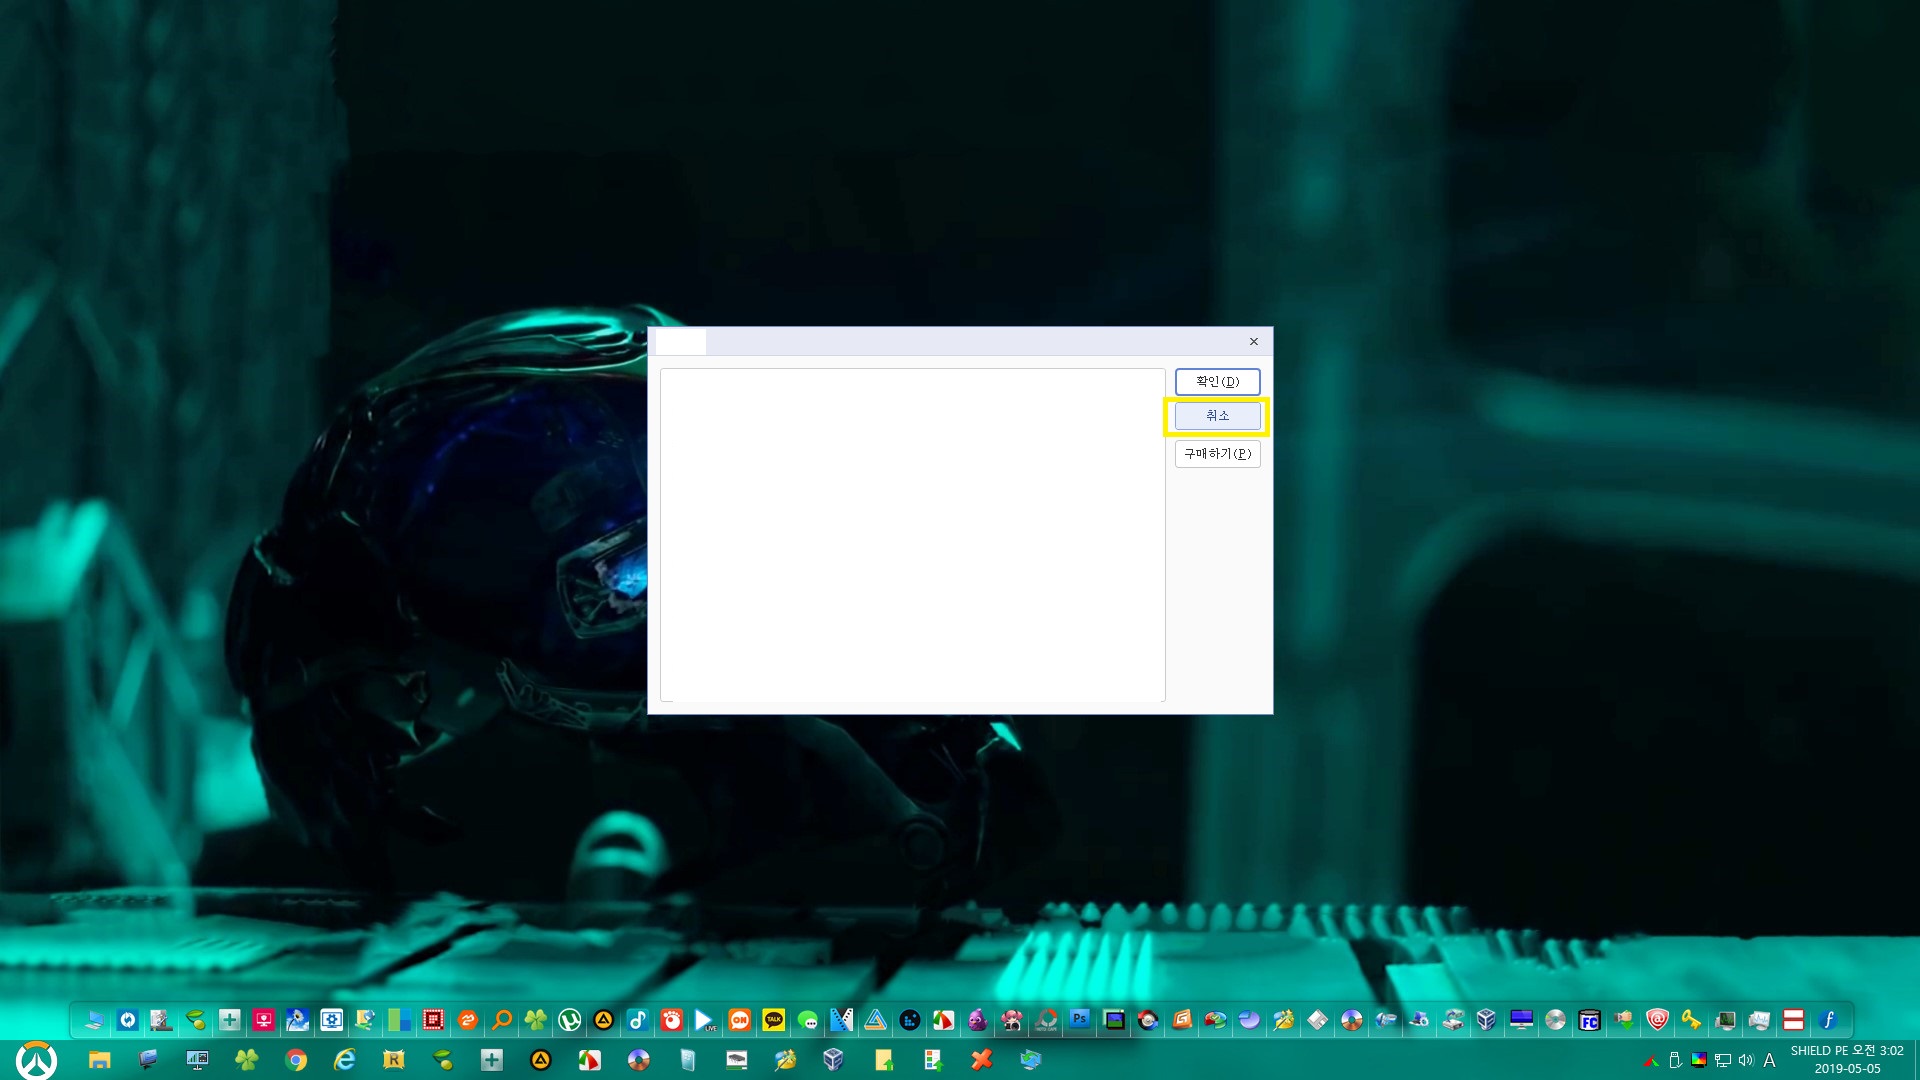Image resolution: width=1920 pixels, height=1080 pixels.
Task: Open File Explorer from the taskbar
Action: pos(99,1060)
